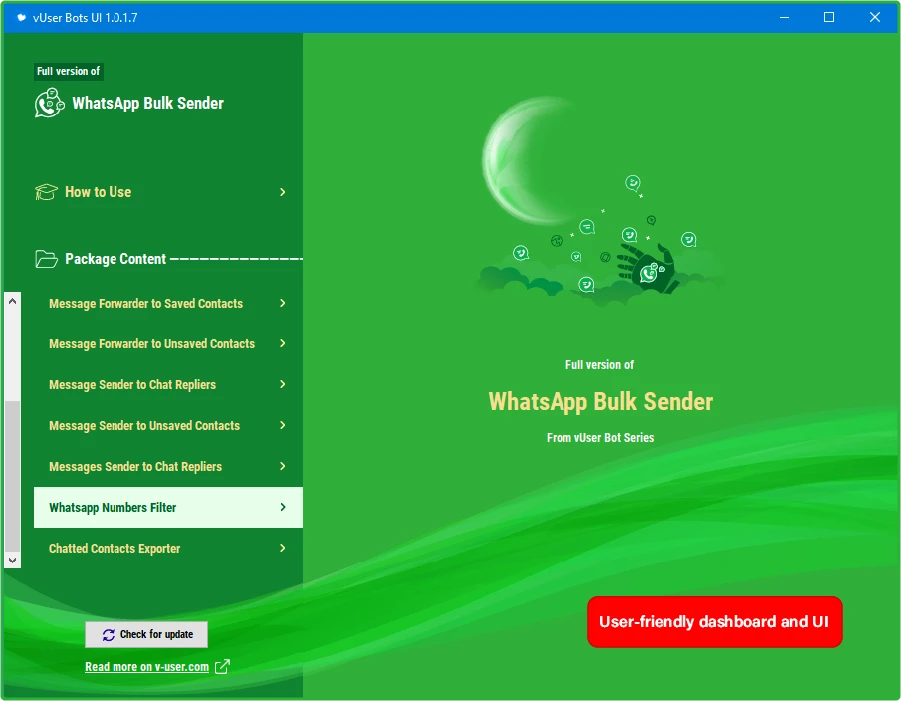Viewport: 901px width, 701px height.
Task: Expand chevron for Chatted Contacts Exporter
Action: [283, 548]
